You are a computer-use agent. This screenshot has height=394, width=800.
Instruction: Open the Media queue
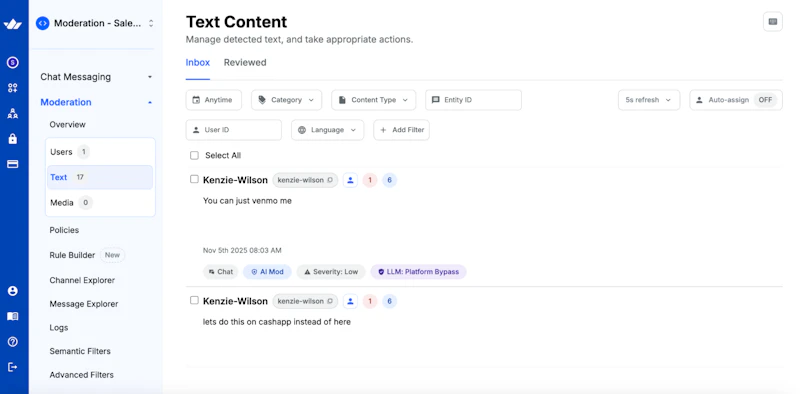tap(100, 203)
